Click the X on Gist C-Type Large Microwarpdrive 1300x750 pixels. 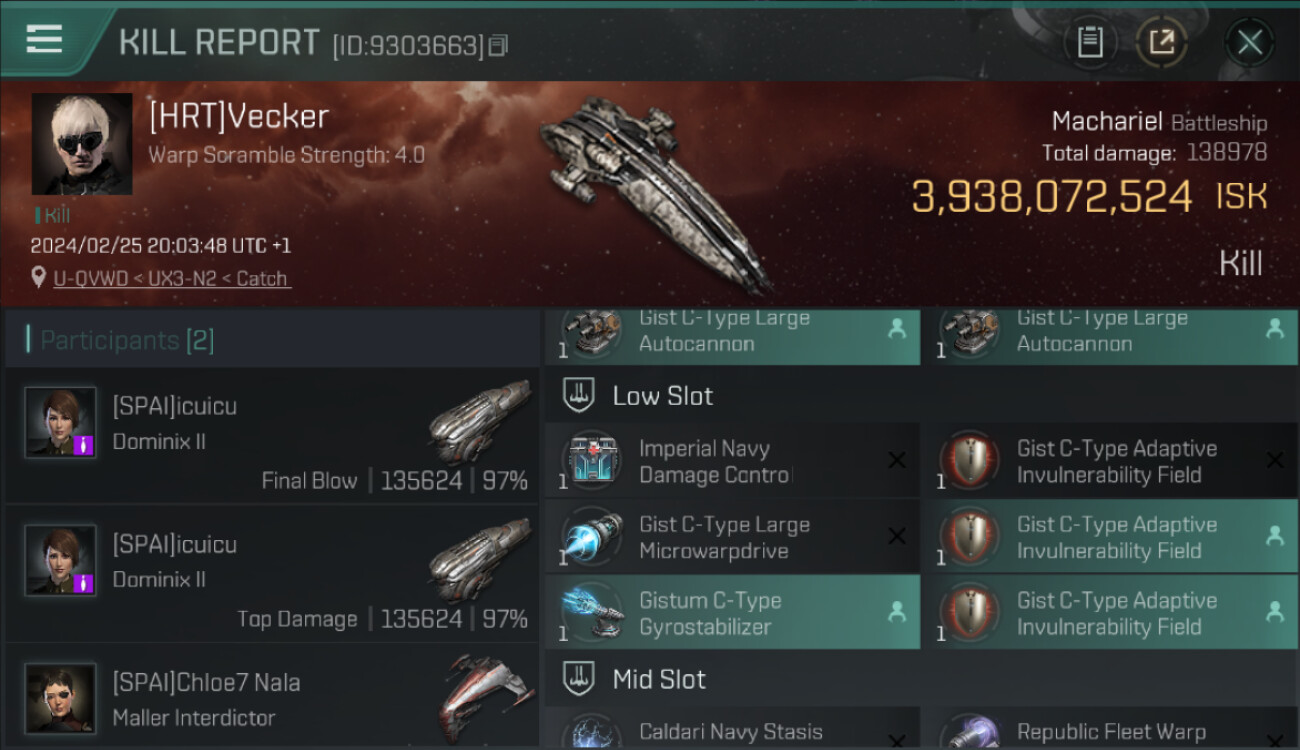[x=897, y=536]
